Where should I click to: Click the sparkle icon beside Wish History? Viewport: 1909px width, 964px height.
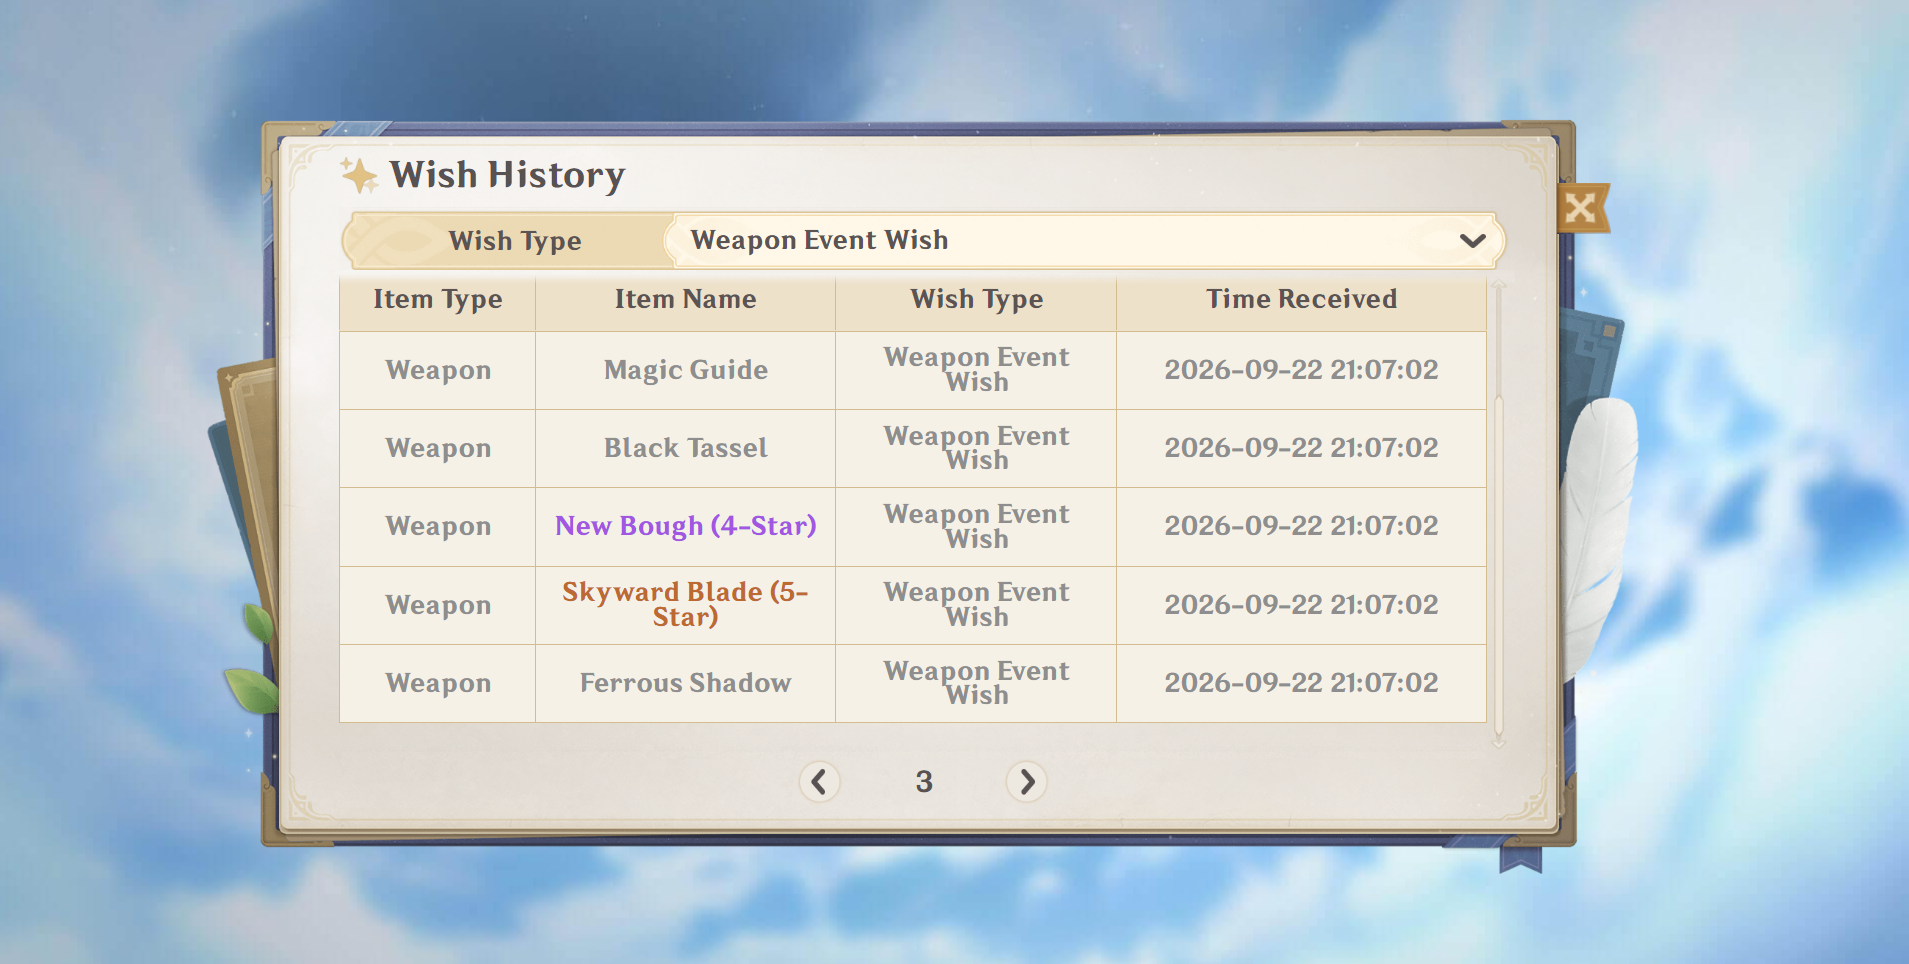tap(359, 175)
